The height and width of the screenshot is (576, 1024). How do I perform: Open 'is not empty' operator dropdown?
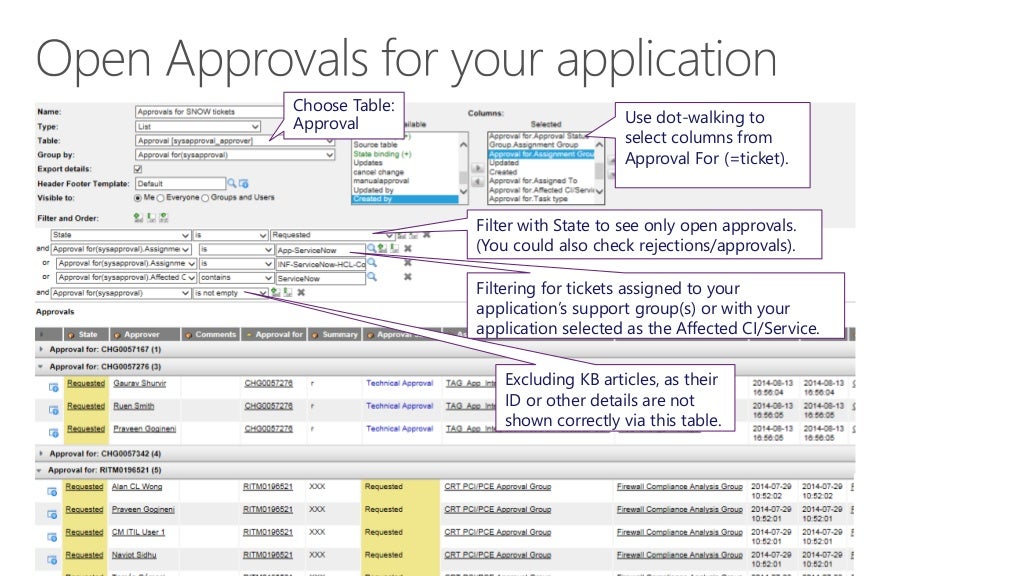click(231, 293)
